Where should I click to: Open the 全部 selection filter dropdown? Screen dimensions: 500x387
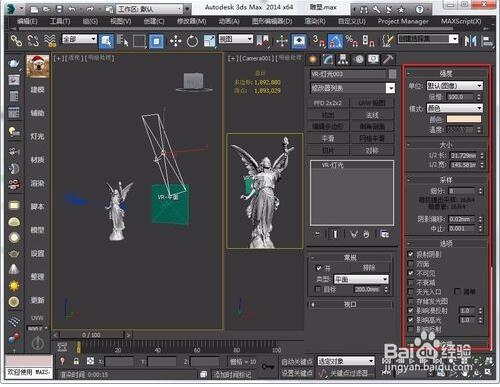click(79, 39)
